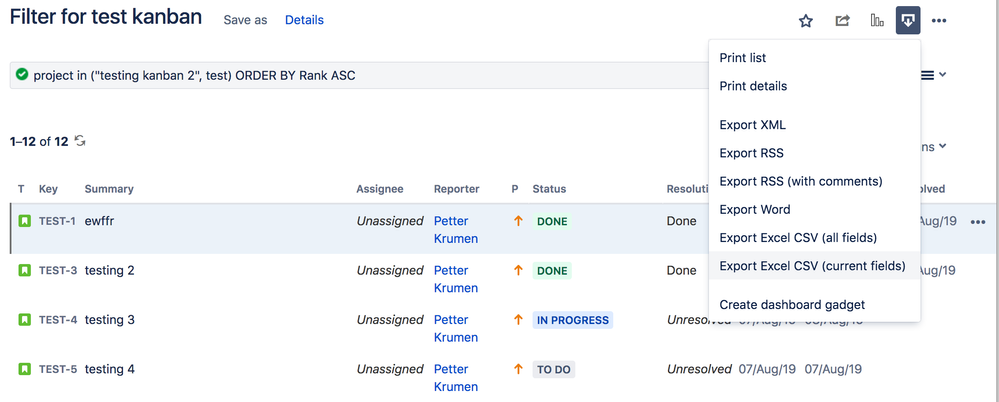Click the priority arrow in TEST-4 row
Image resolution: width=999 pixels, height=402 pixels.
click(518, 320)
